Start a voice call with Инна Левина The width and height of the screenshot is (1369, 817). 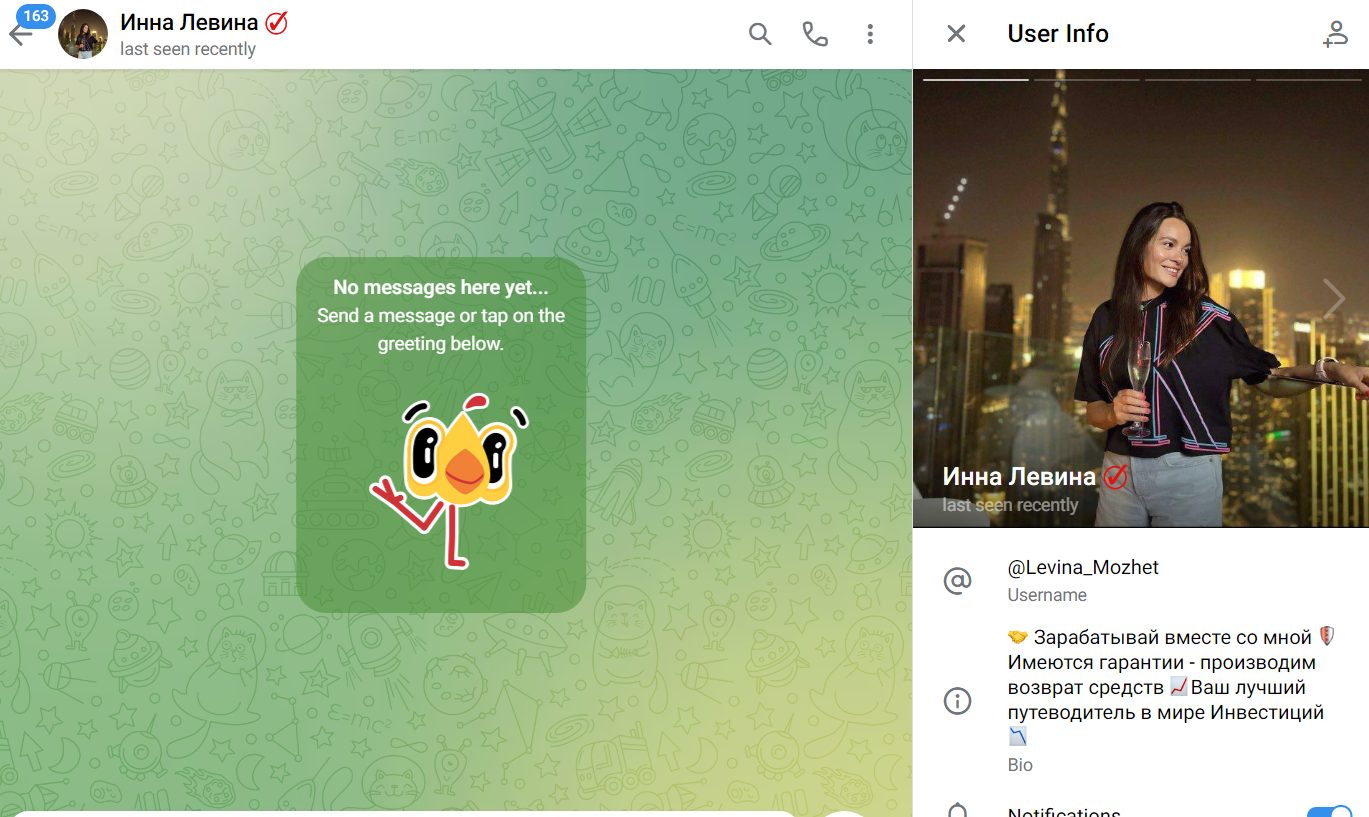(x=815, y=34)
